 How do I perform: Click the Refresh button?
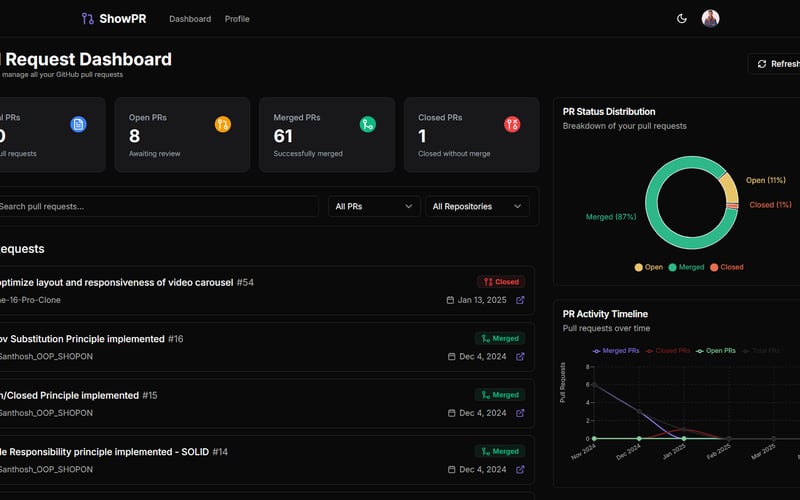(774, 64)
